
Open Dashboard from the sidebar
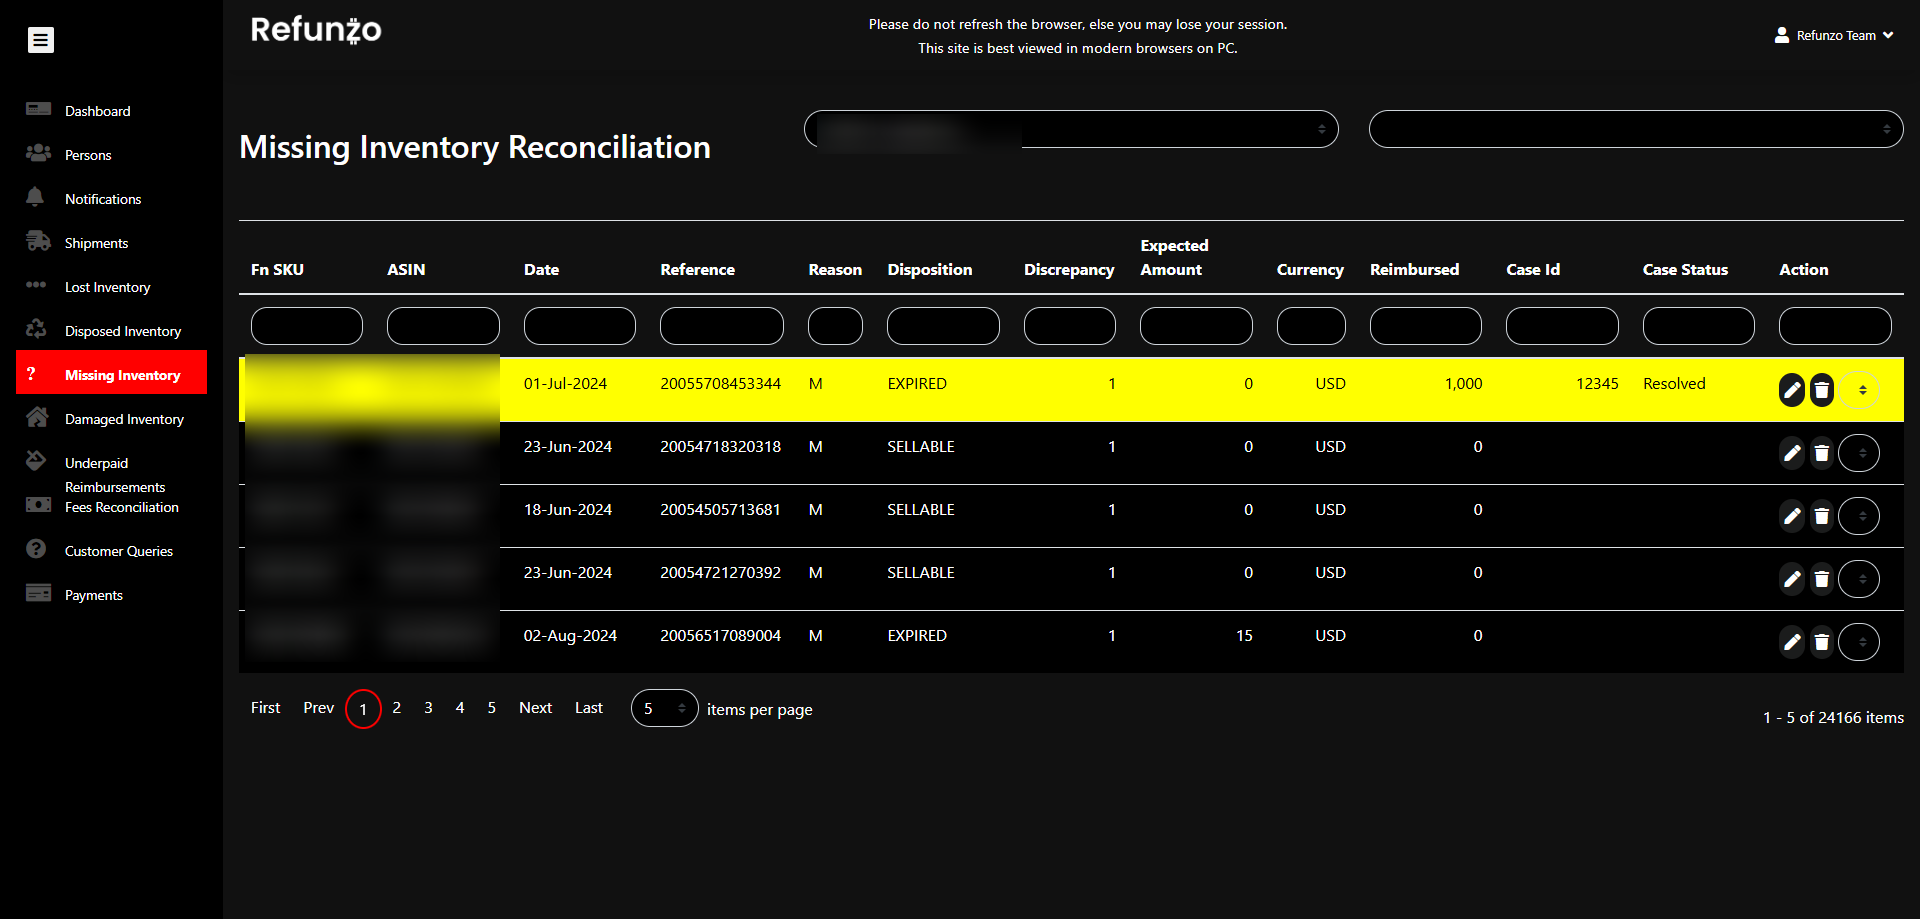(x=98, y=111)
